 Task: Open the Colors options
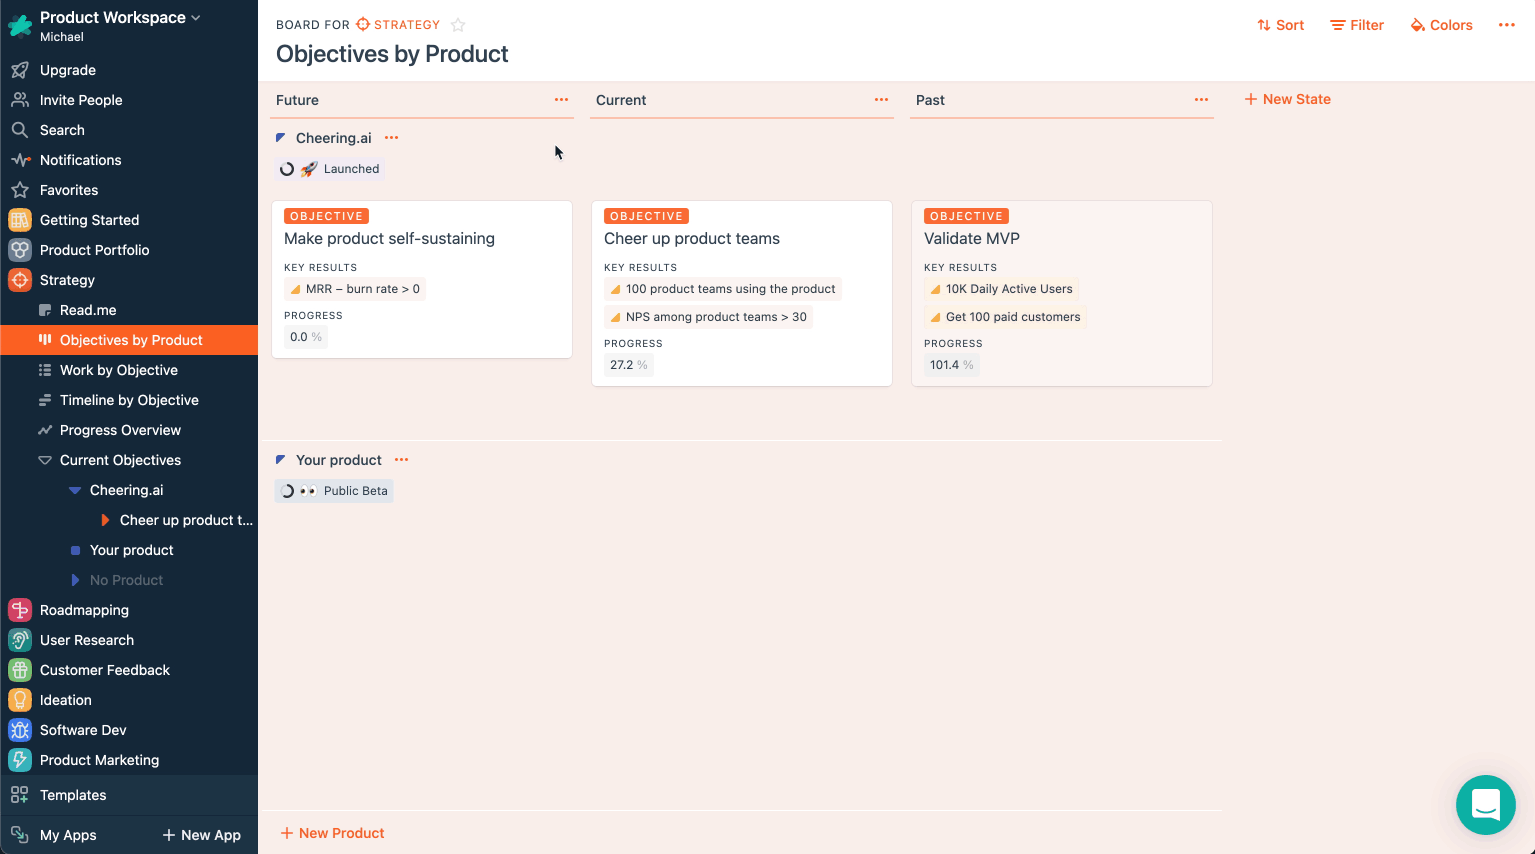coord(1441,25)
